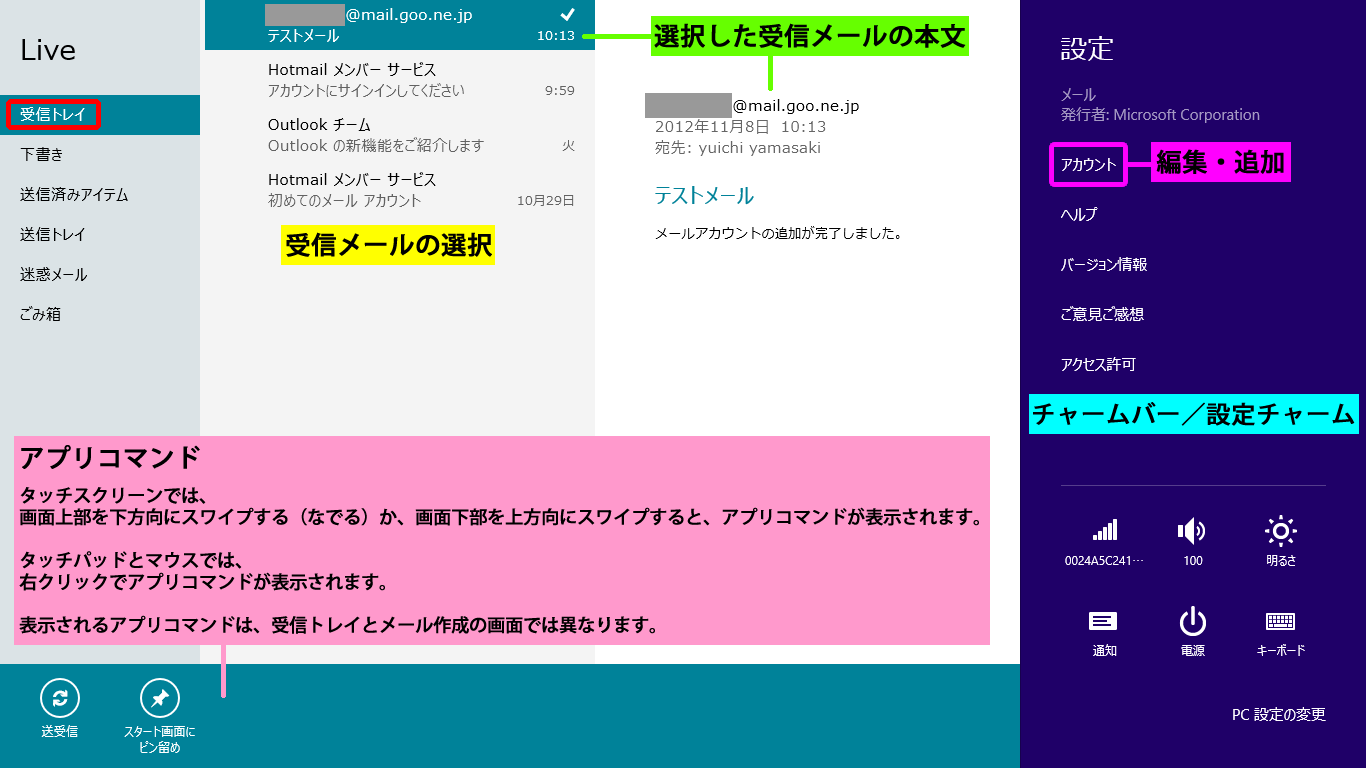The height and width of the screenshot is (768, 1366).
Task: Open the ごみ箱 trash folder
Action: [x=41, y=314]
